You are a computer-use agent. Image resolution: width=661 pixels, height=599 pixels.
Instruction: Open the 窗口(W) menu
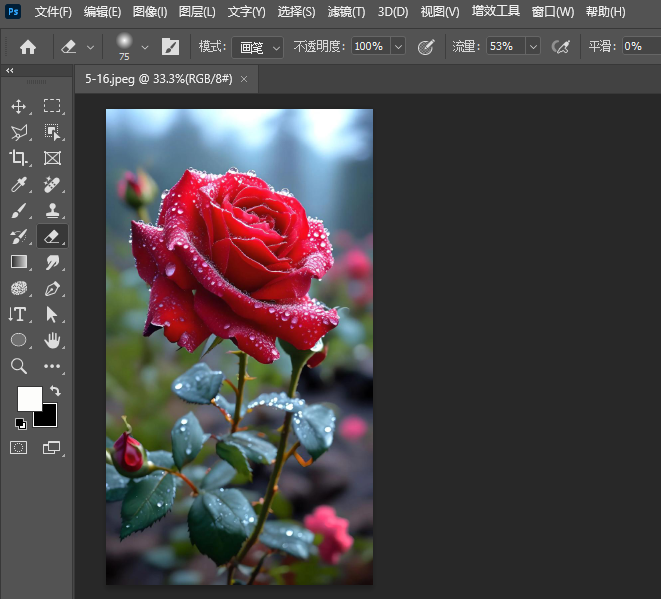tap(553, 12)
